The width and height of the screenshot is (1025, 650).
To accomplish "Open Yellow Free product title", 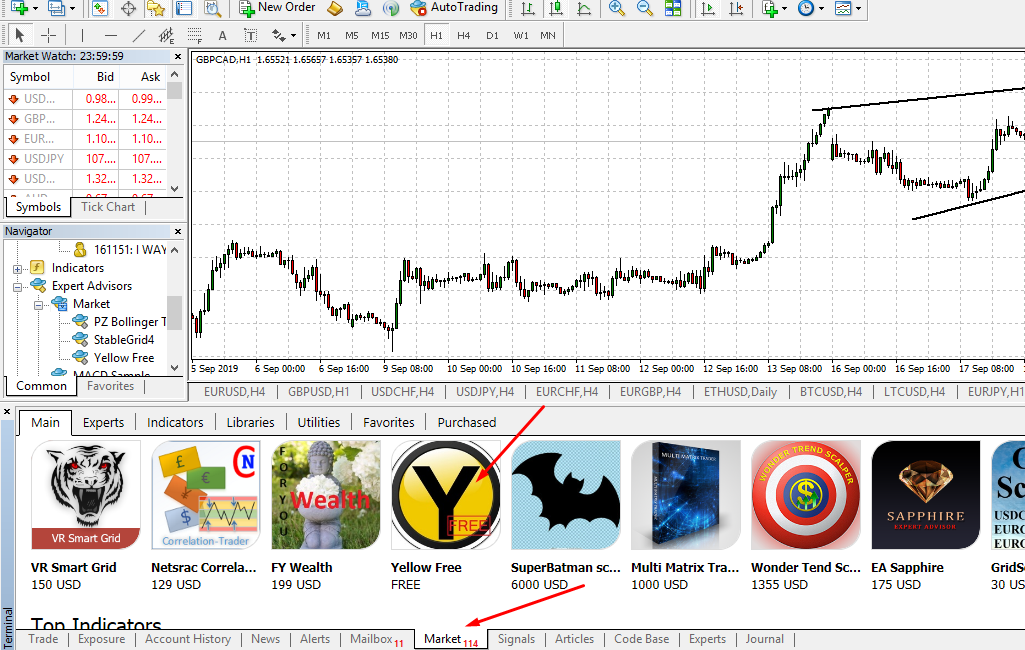I will point(426,568).
